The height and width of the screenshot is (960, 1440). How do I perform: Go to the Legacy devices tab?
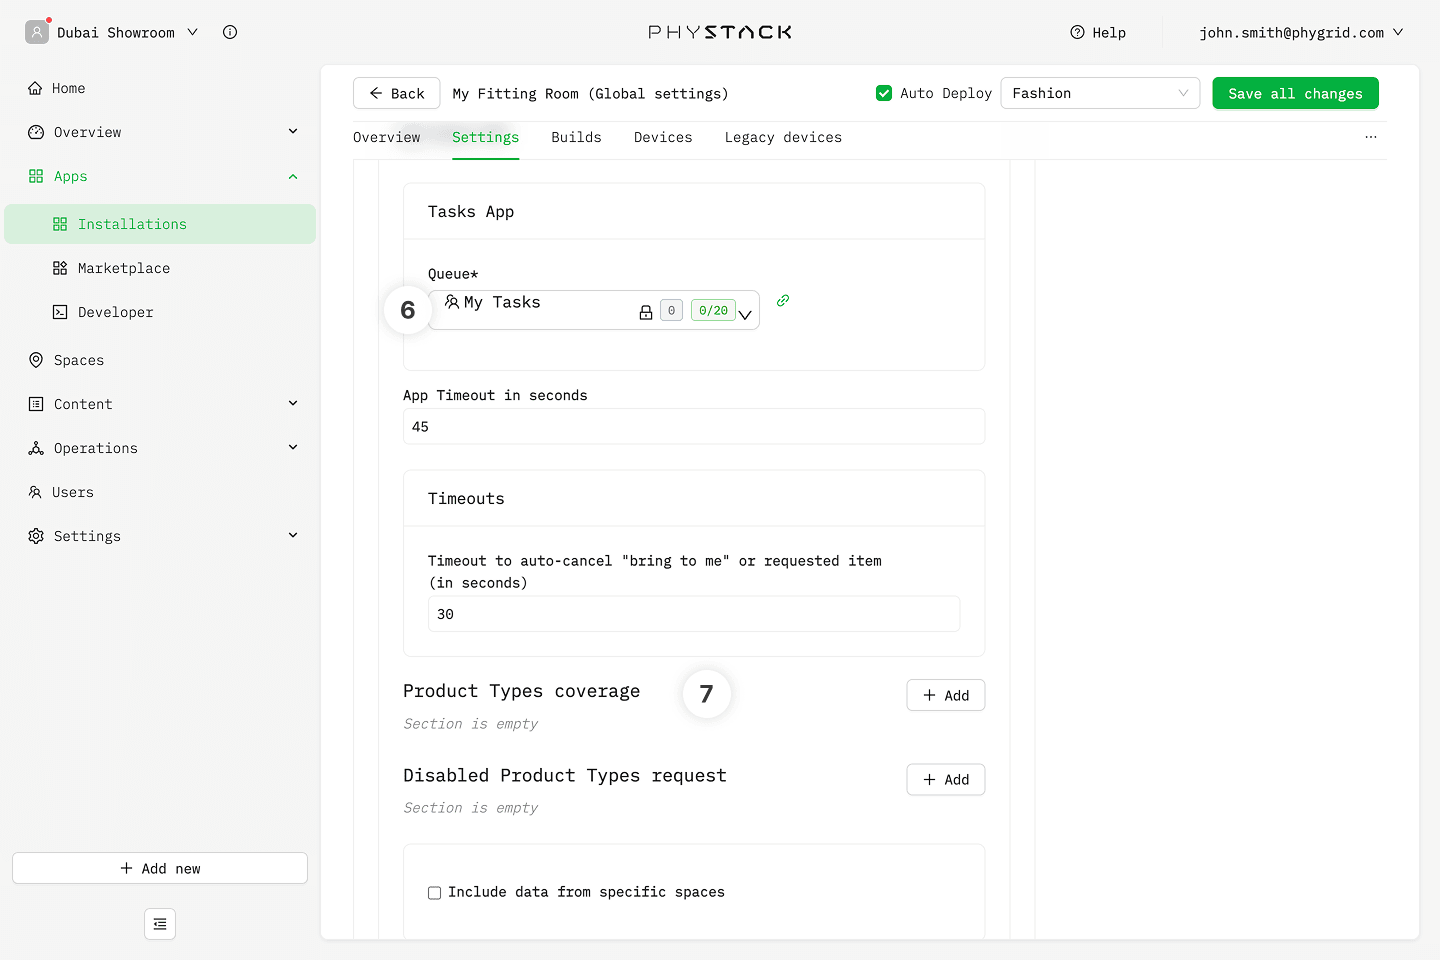point(783,137)
